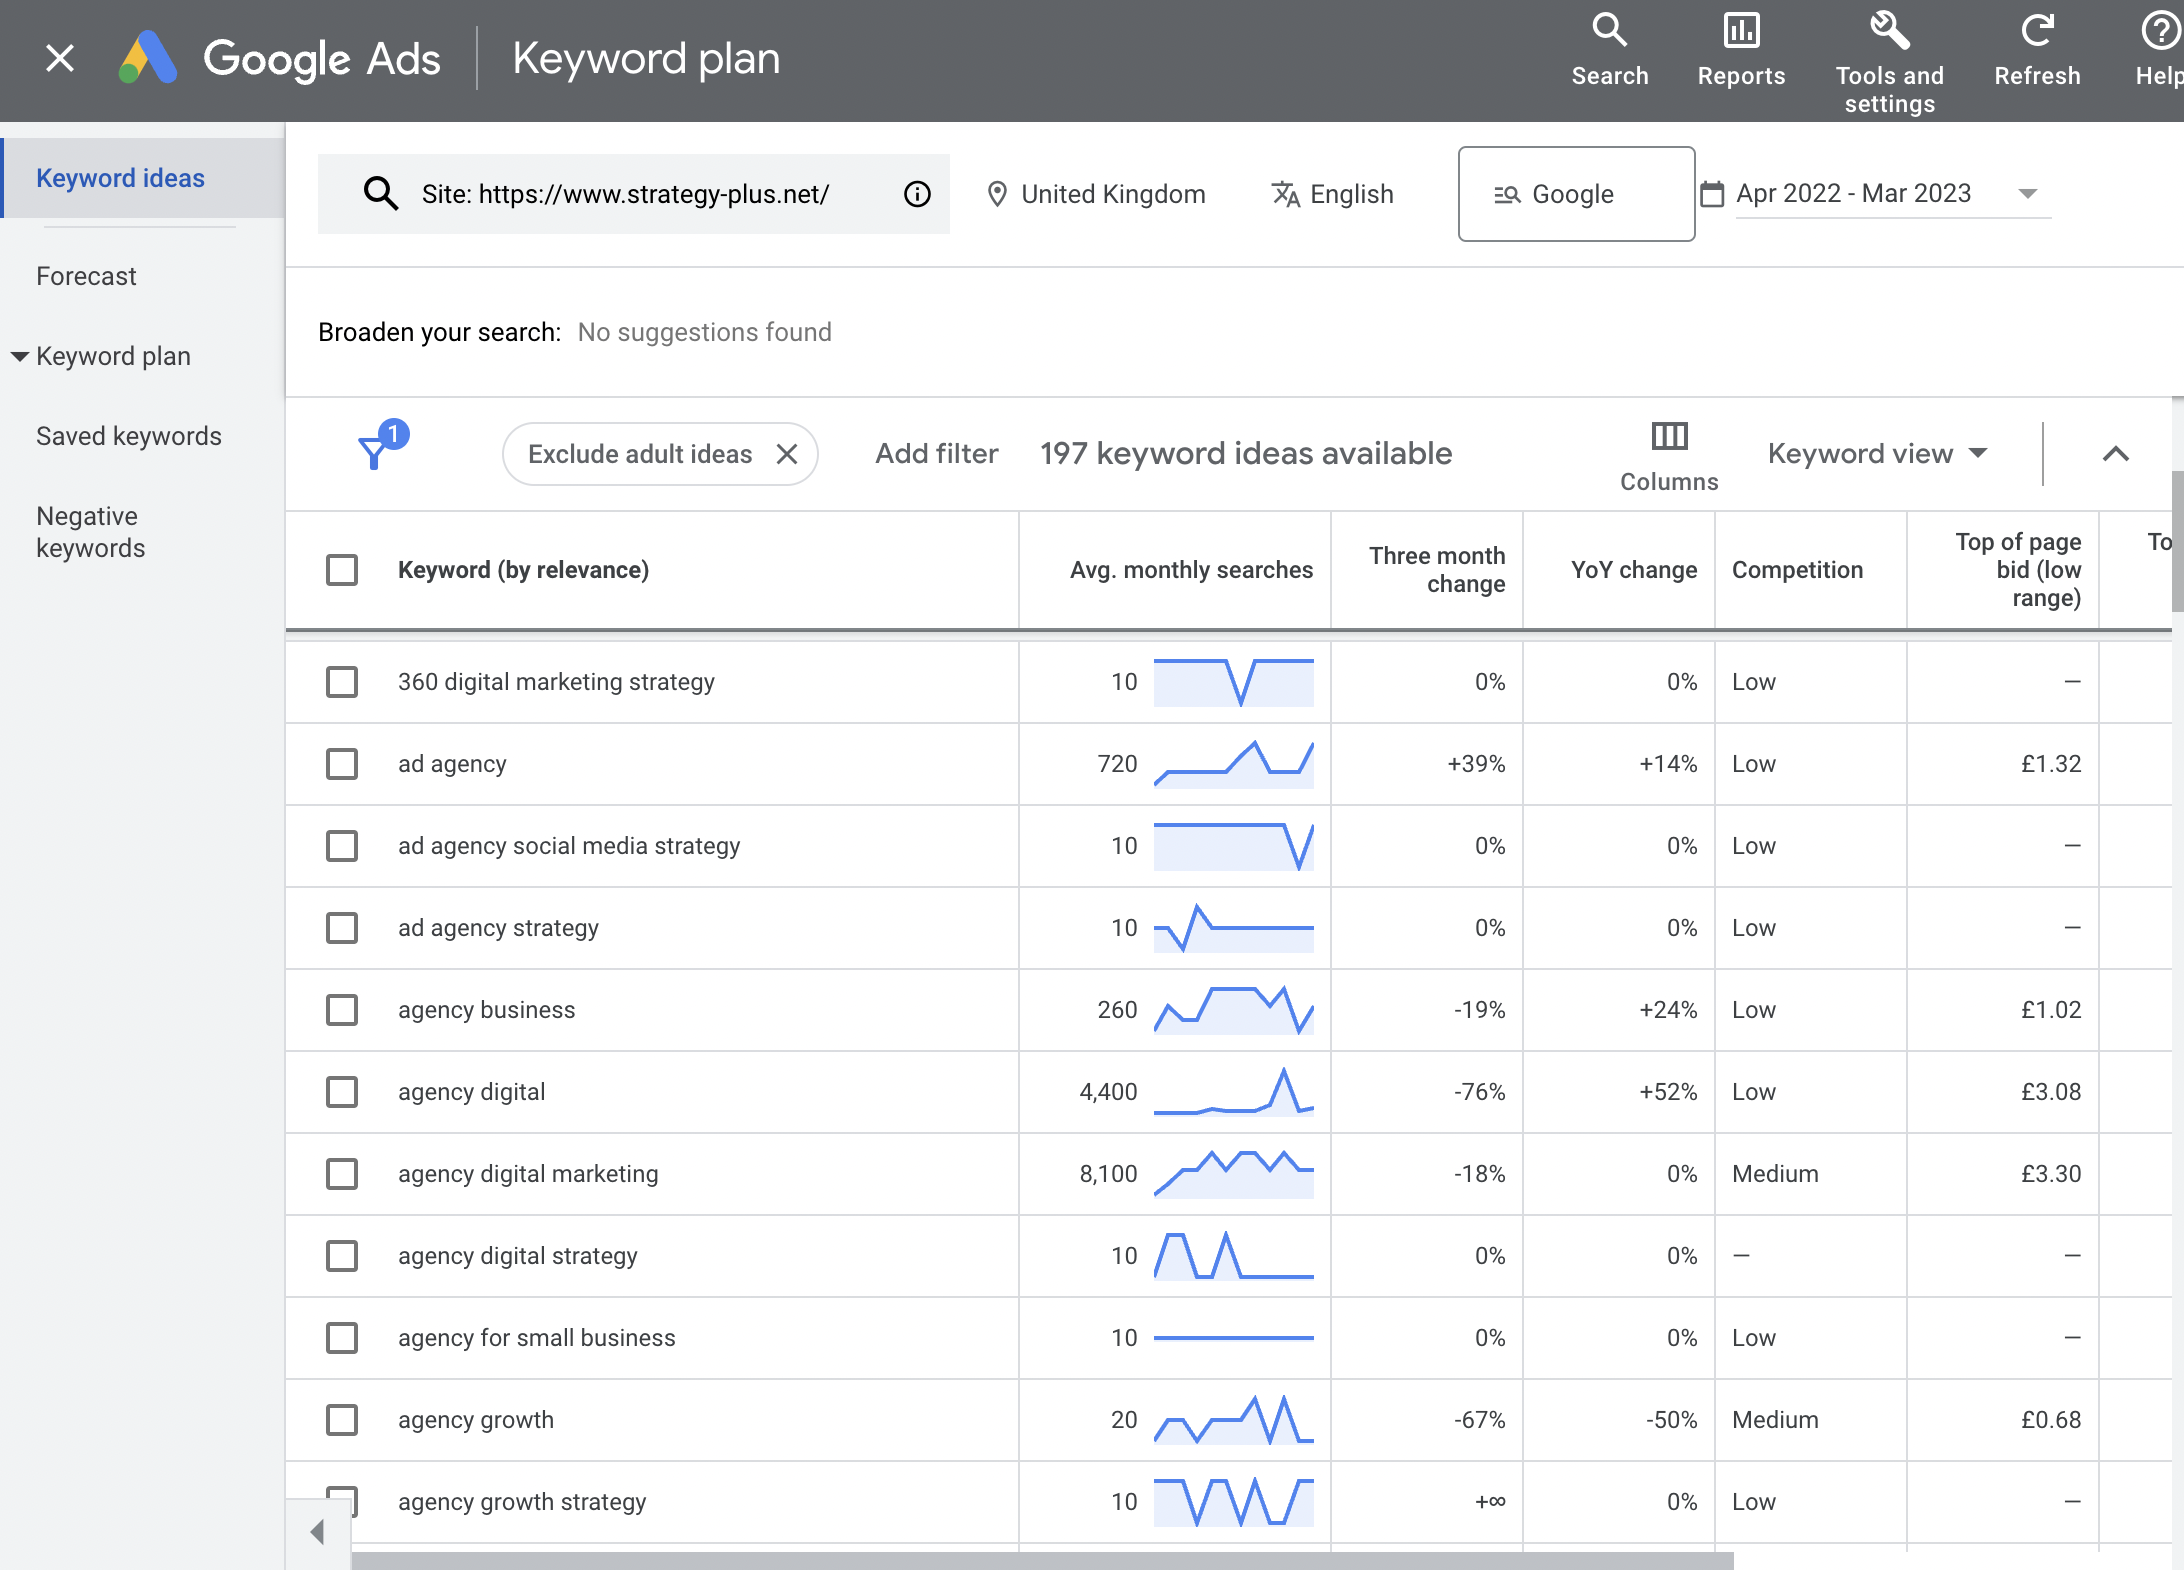The height and width of the screenshot is (1570, 2184).
Task: Click the horizontal scrollbar at table bottom
Action: pos(1042,1561)
